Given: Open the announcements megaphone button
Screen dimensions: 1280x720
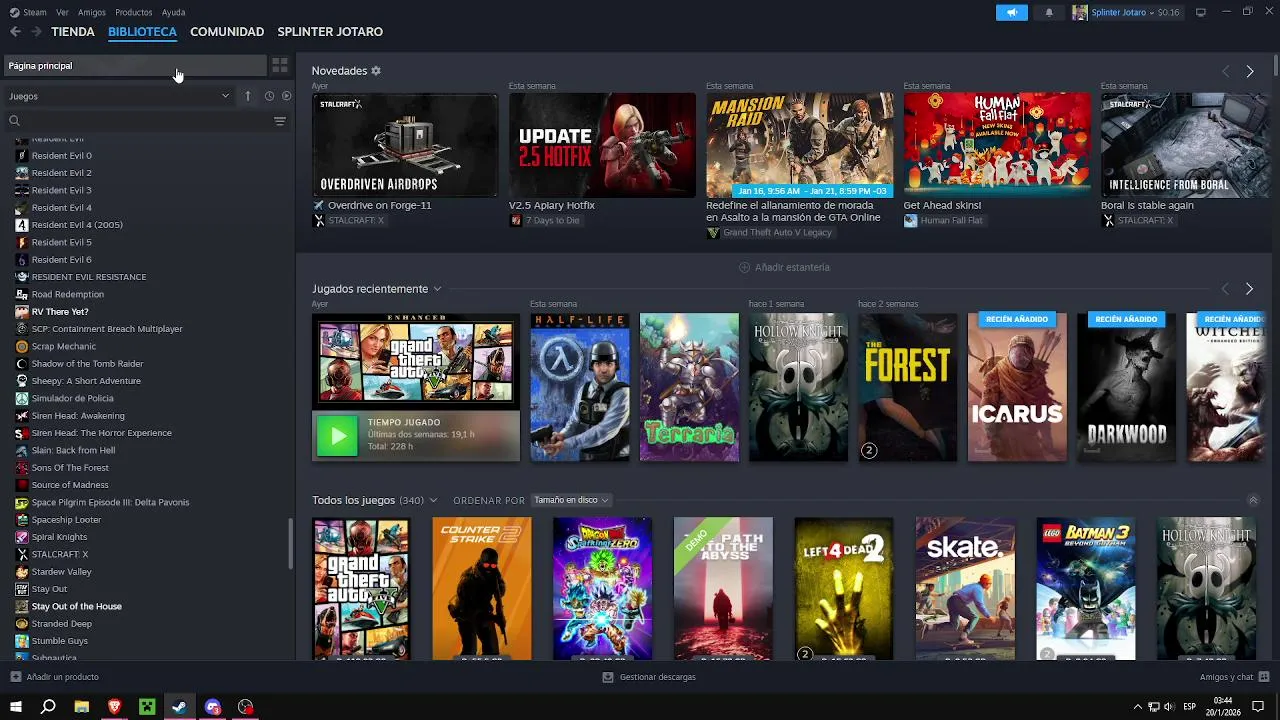Looking at the screenshot, I should tap(1012, 12).
